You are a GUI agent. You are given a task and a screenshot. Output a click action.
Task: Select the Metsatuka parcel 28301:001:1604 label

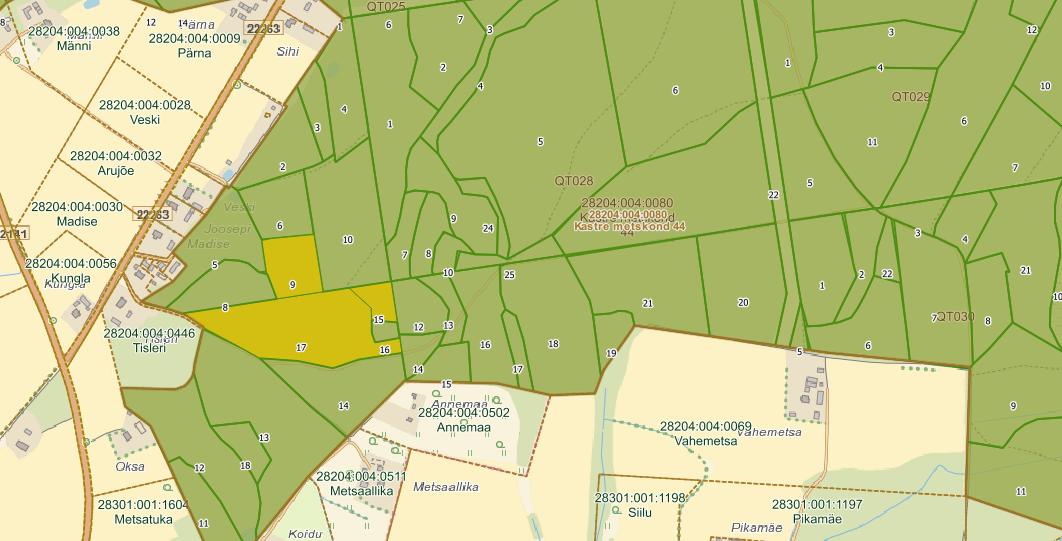pyautogui.click(x=137, y=511)
